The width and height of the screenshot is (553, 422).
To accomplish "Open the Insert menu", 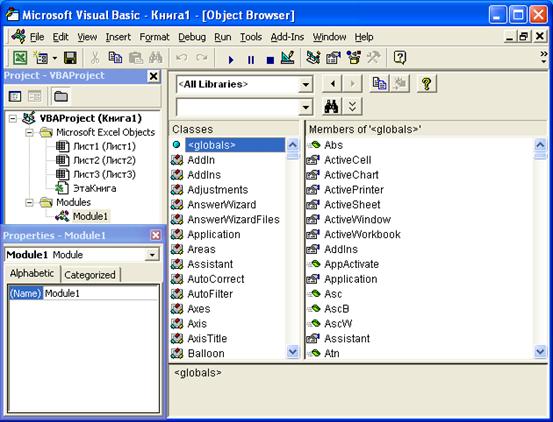I will tap(118, 37).
